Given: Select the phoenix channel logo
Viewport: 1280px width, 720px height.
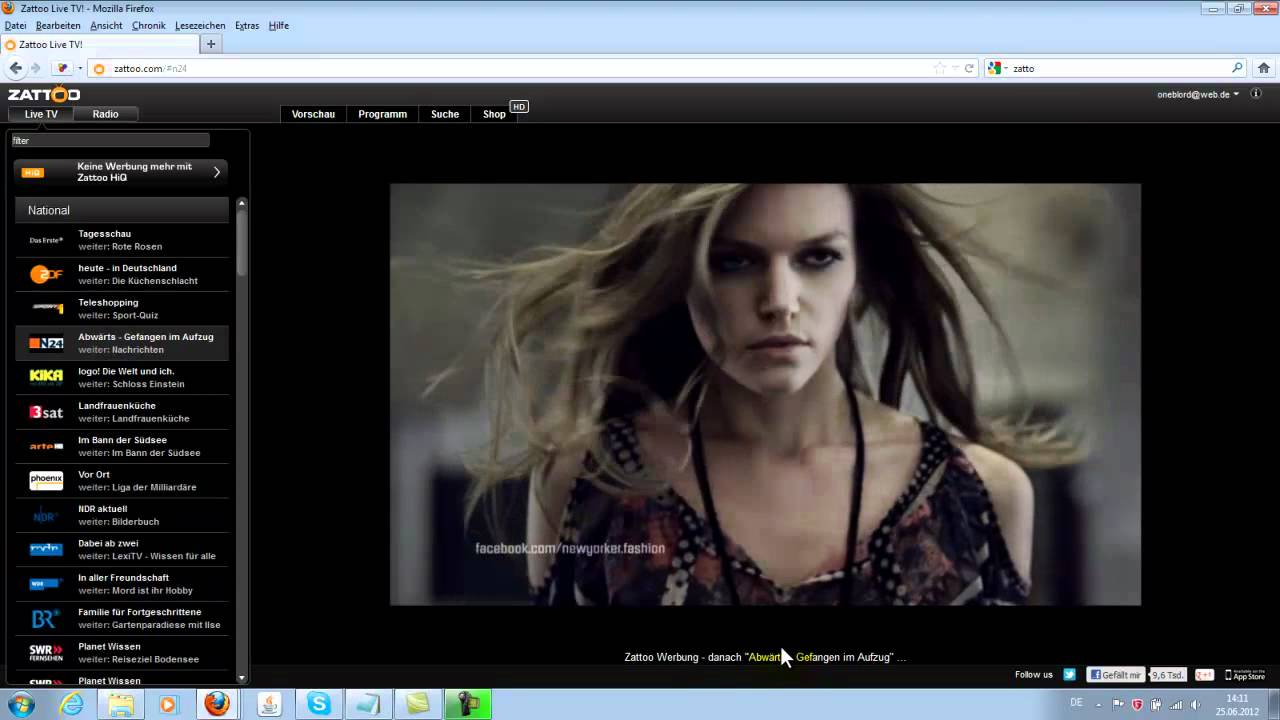Looking at the screenshot, I should coord(46,481).
